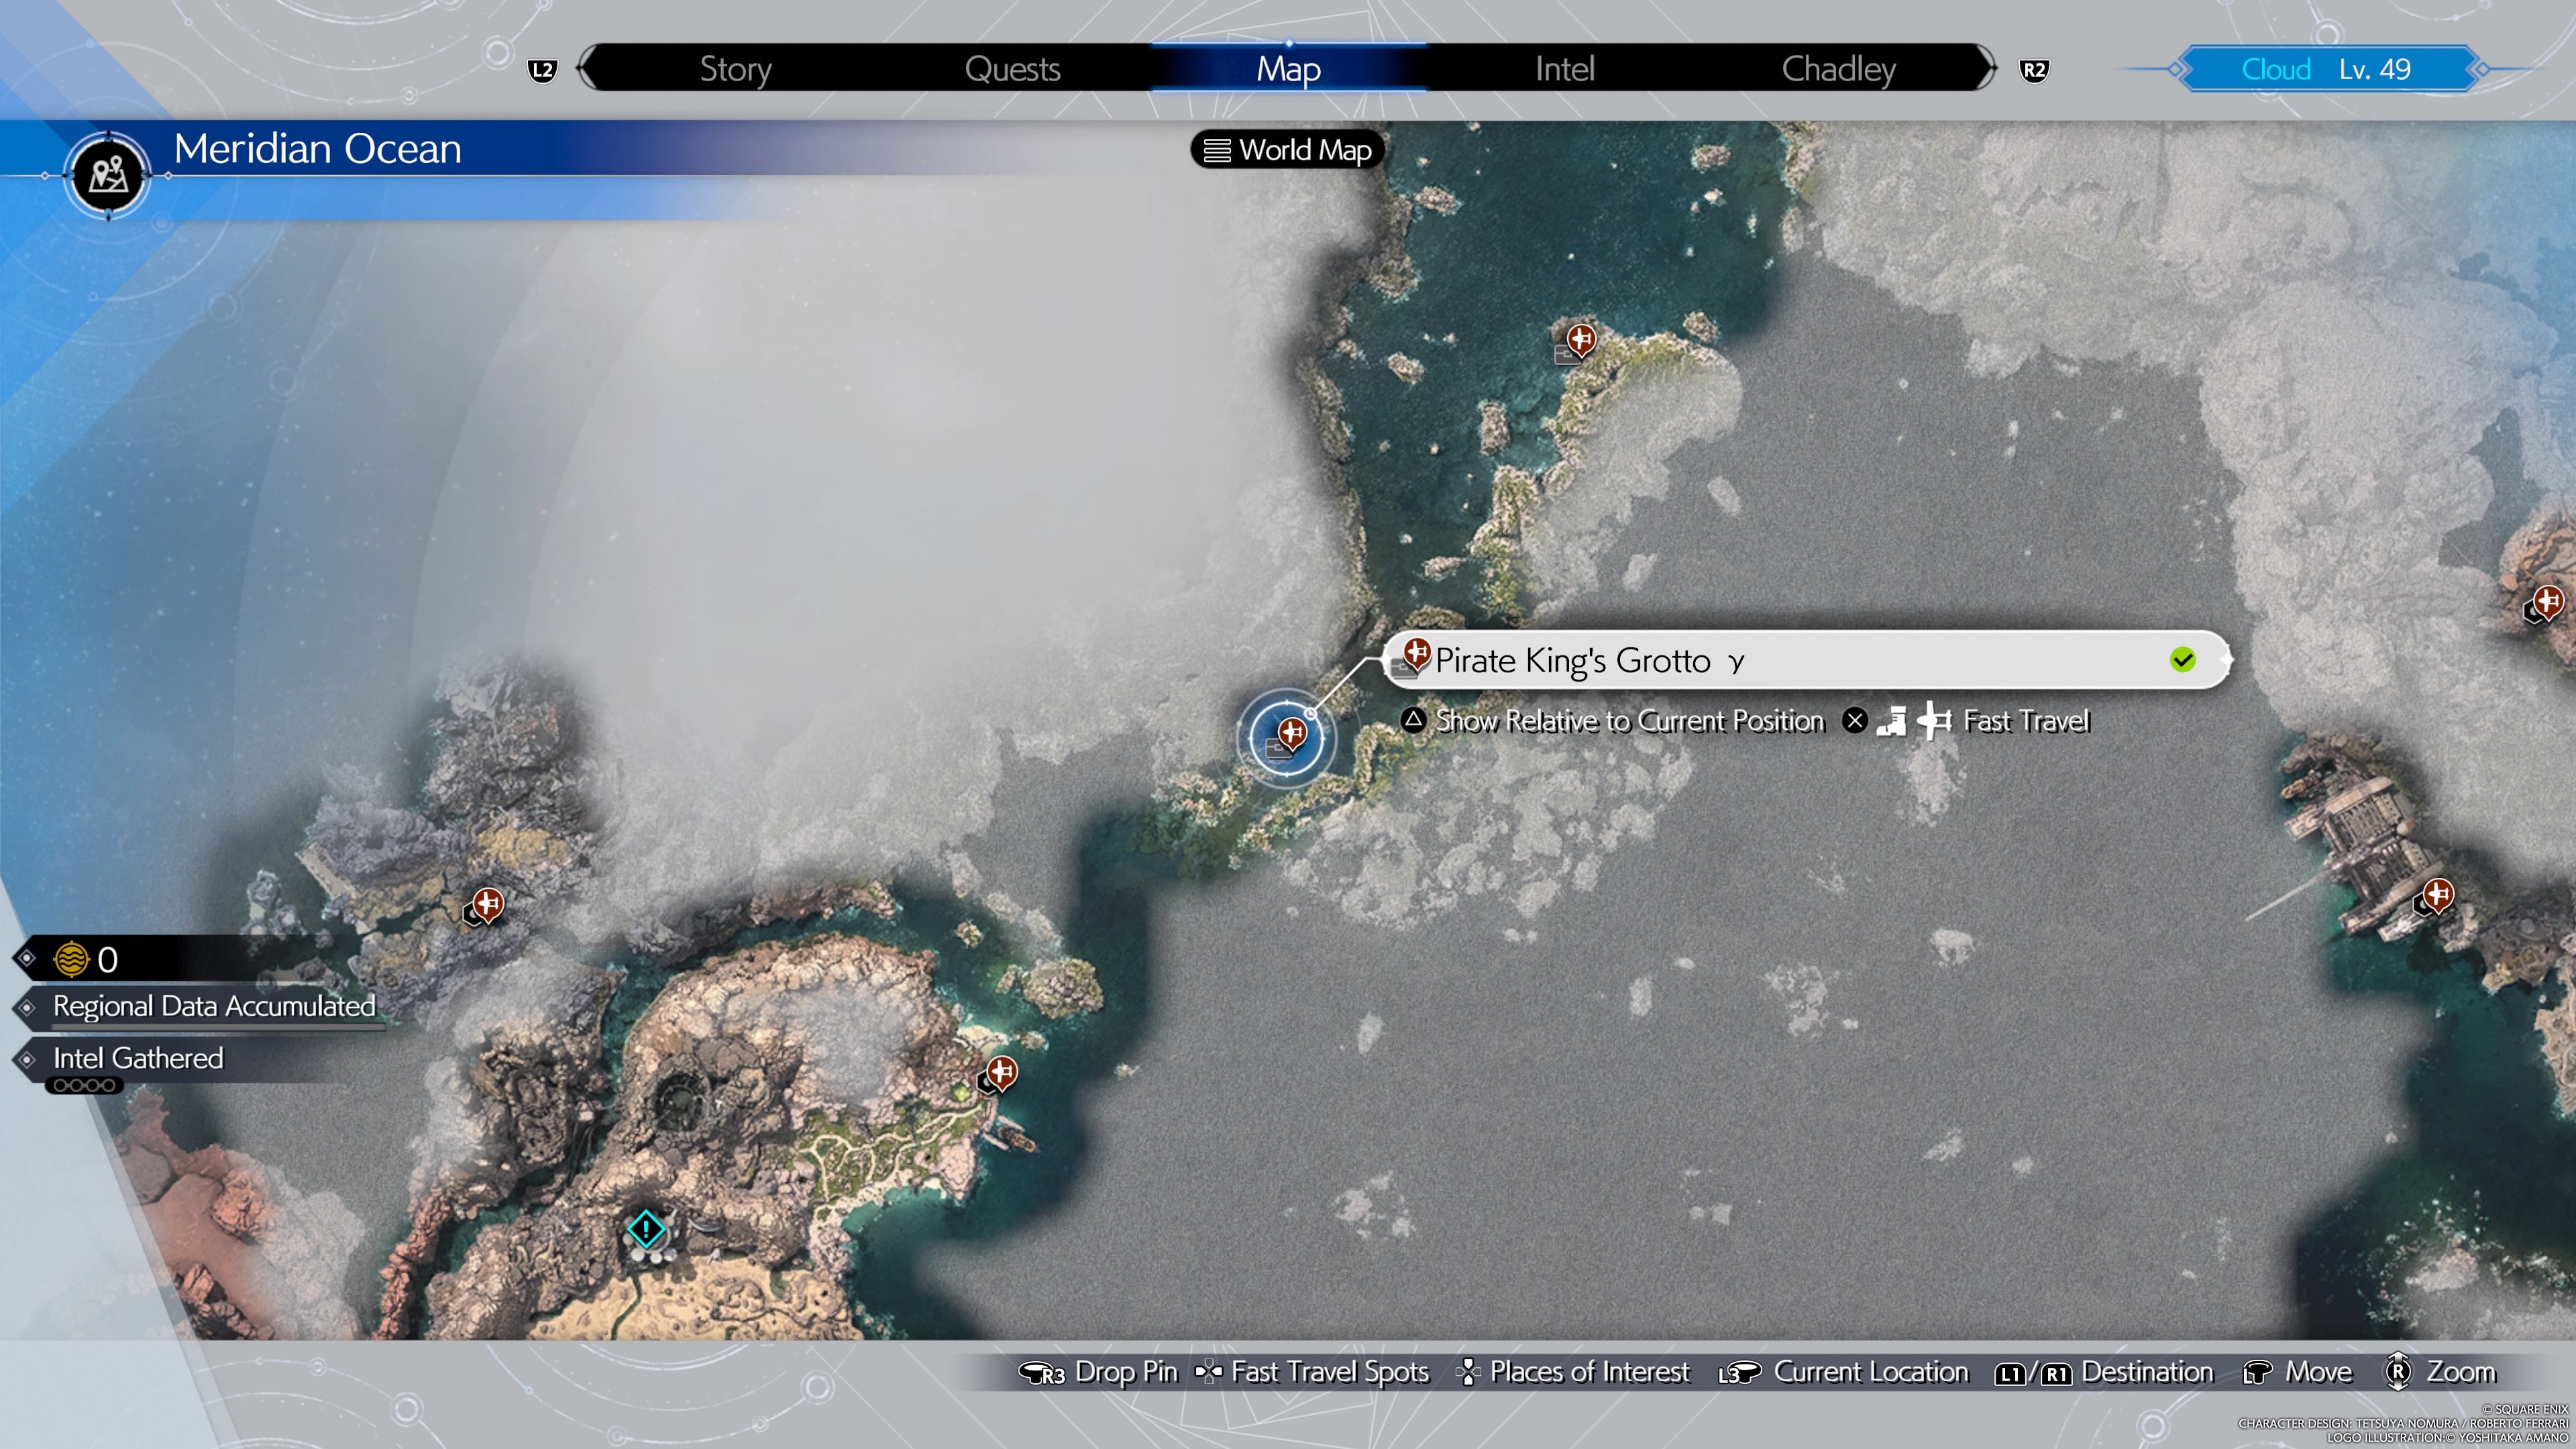Click the Meridian Ocean region map icon

(x=108, y=175)
